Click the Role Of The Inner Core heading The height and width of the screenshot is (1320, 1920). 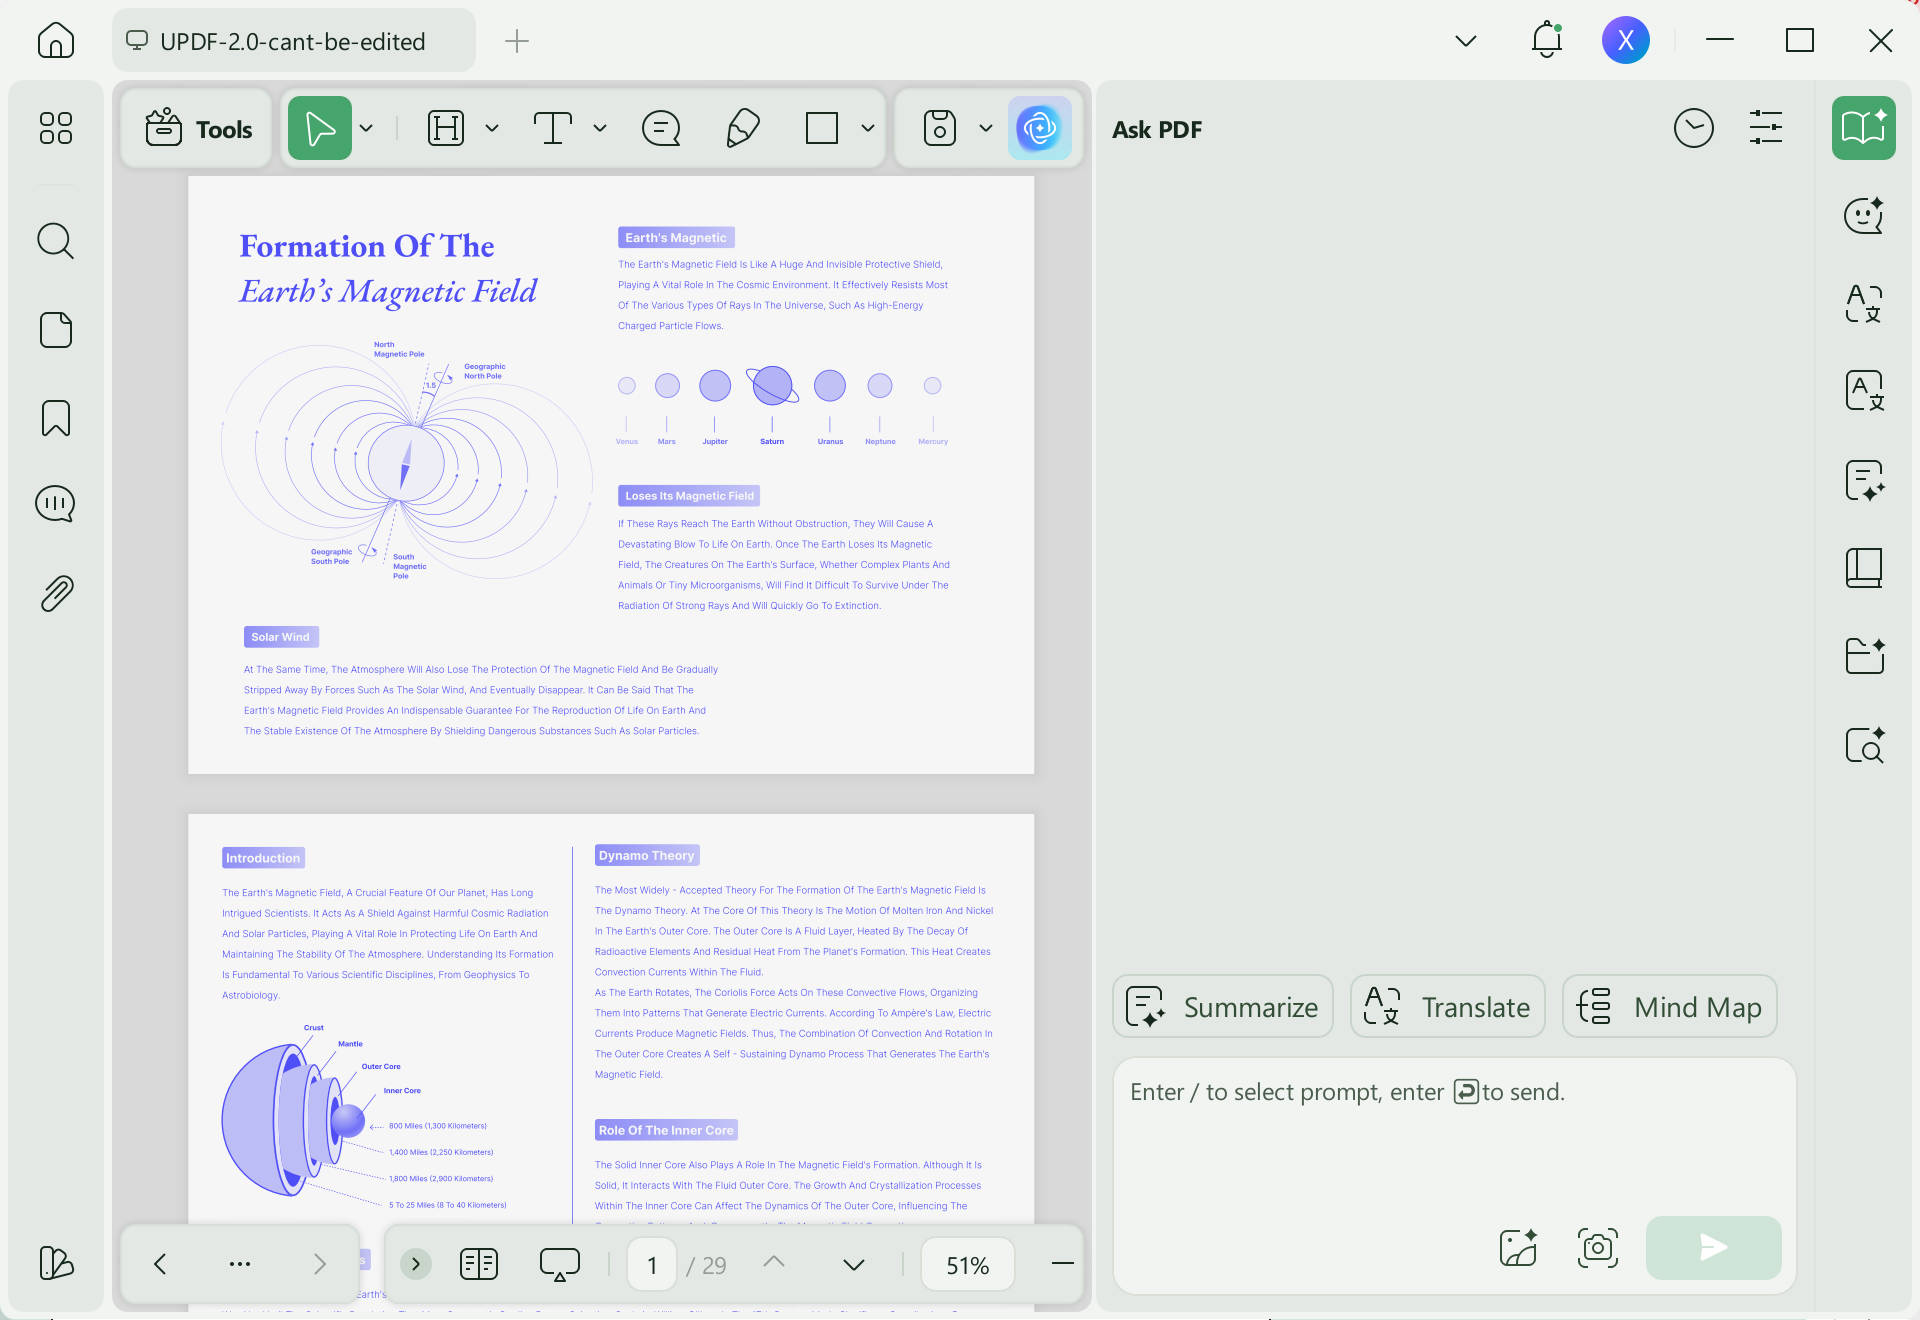tap(666, 1130)
